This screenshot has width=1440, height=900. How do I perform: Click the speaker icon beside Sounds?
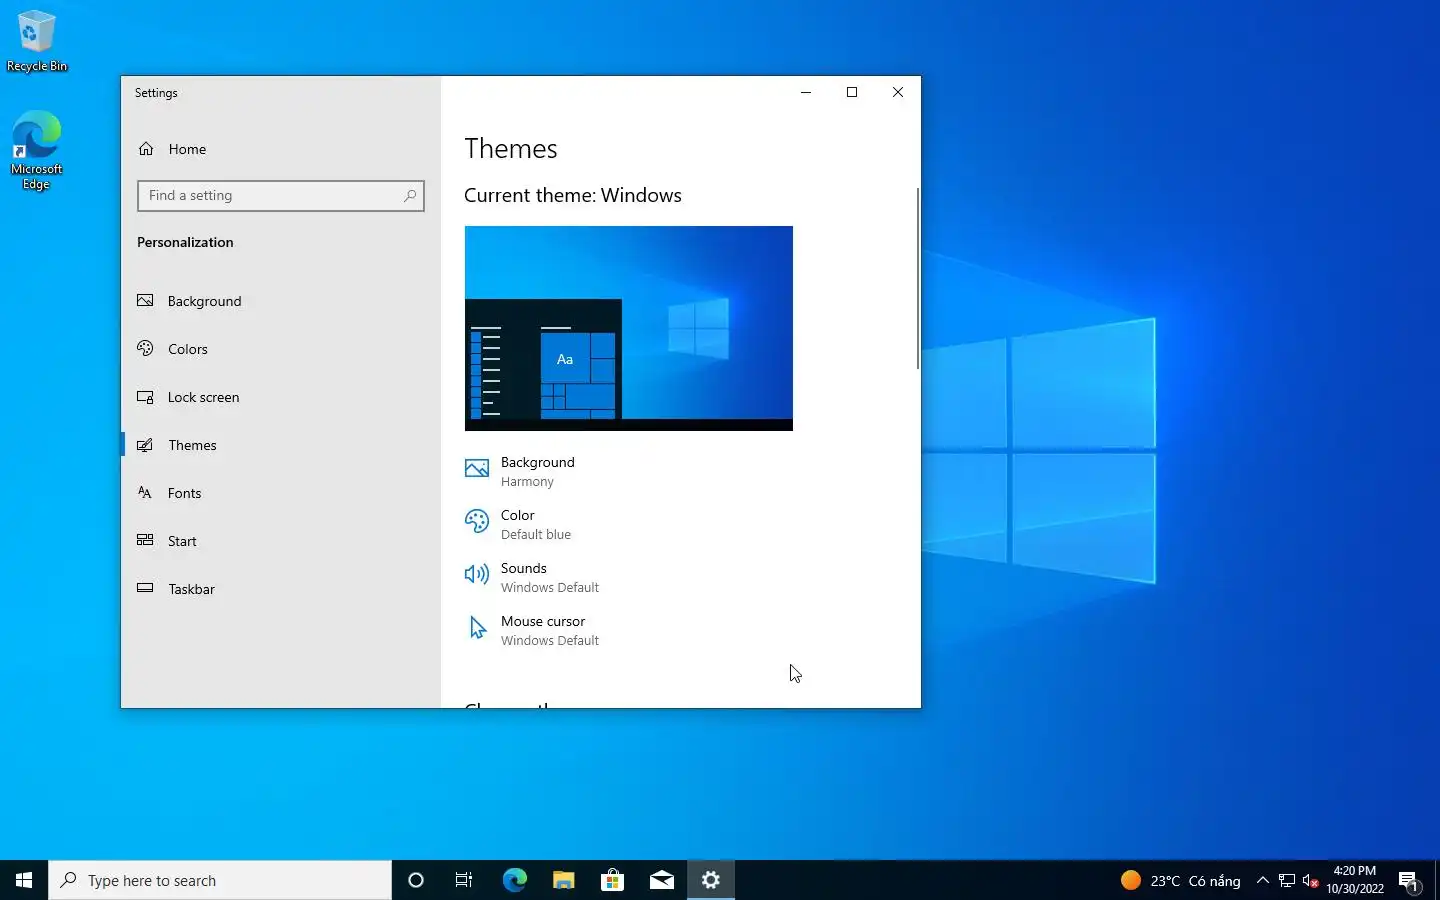477,574
